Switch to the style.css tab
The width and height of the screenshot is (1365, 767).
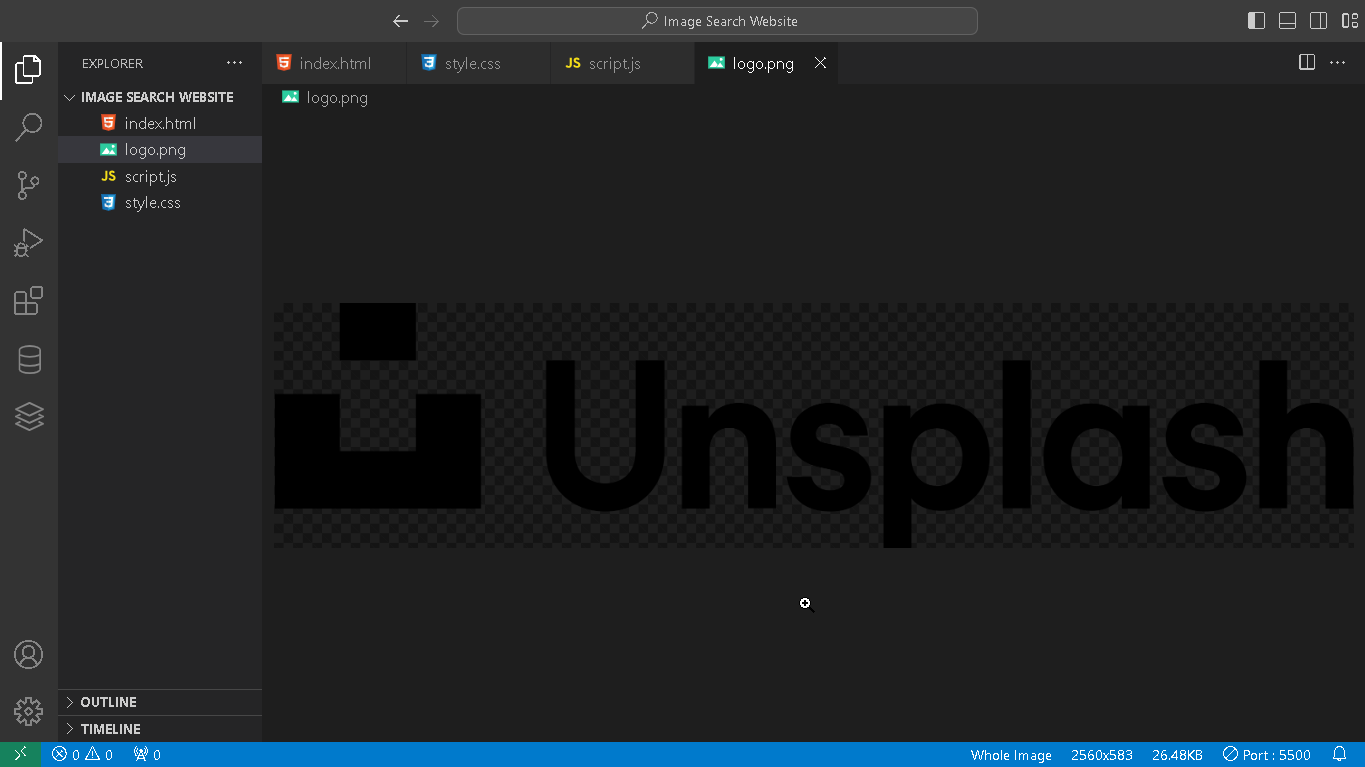478,63
